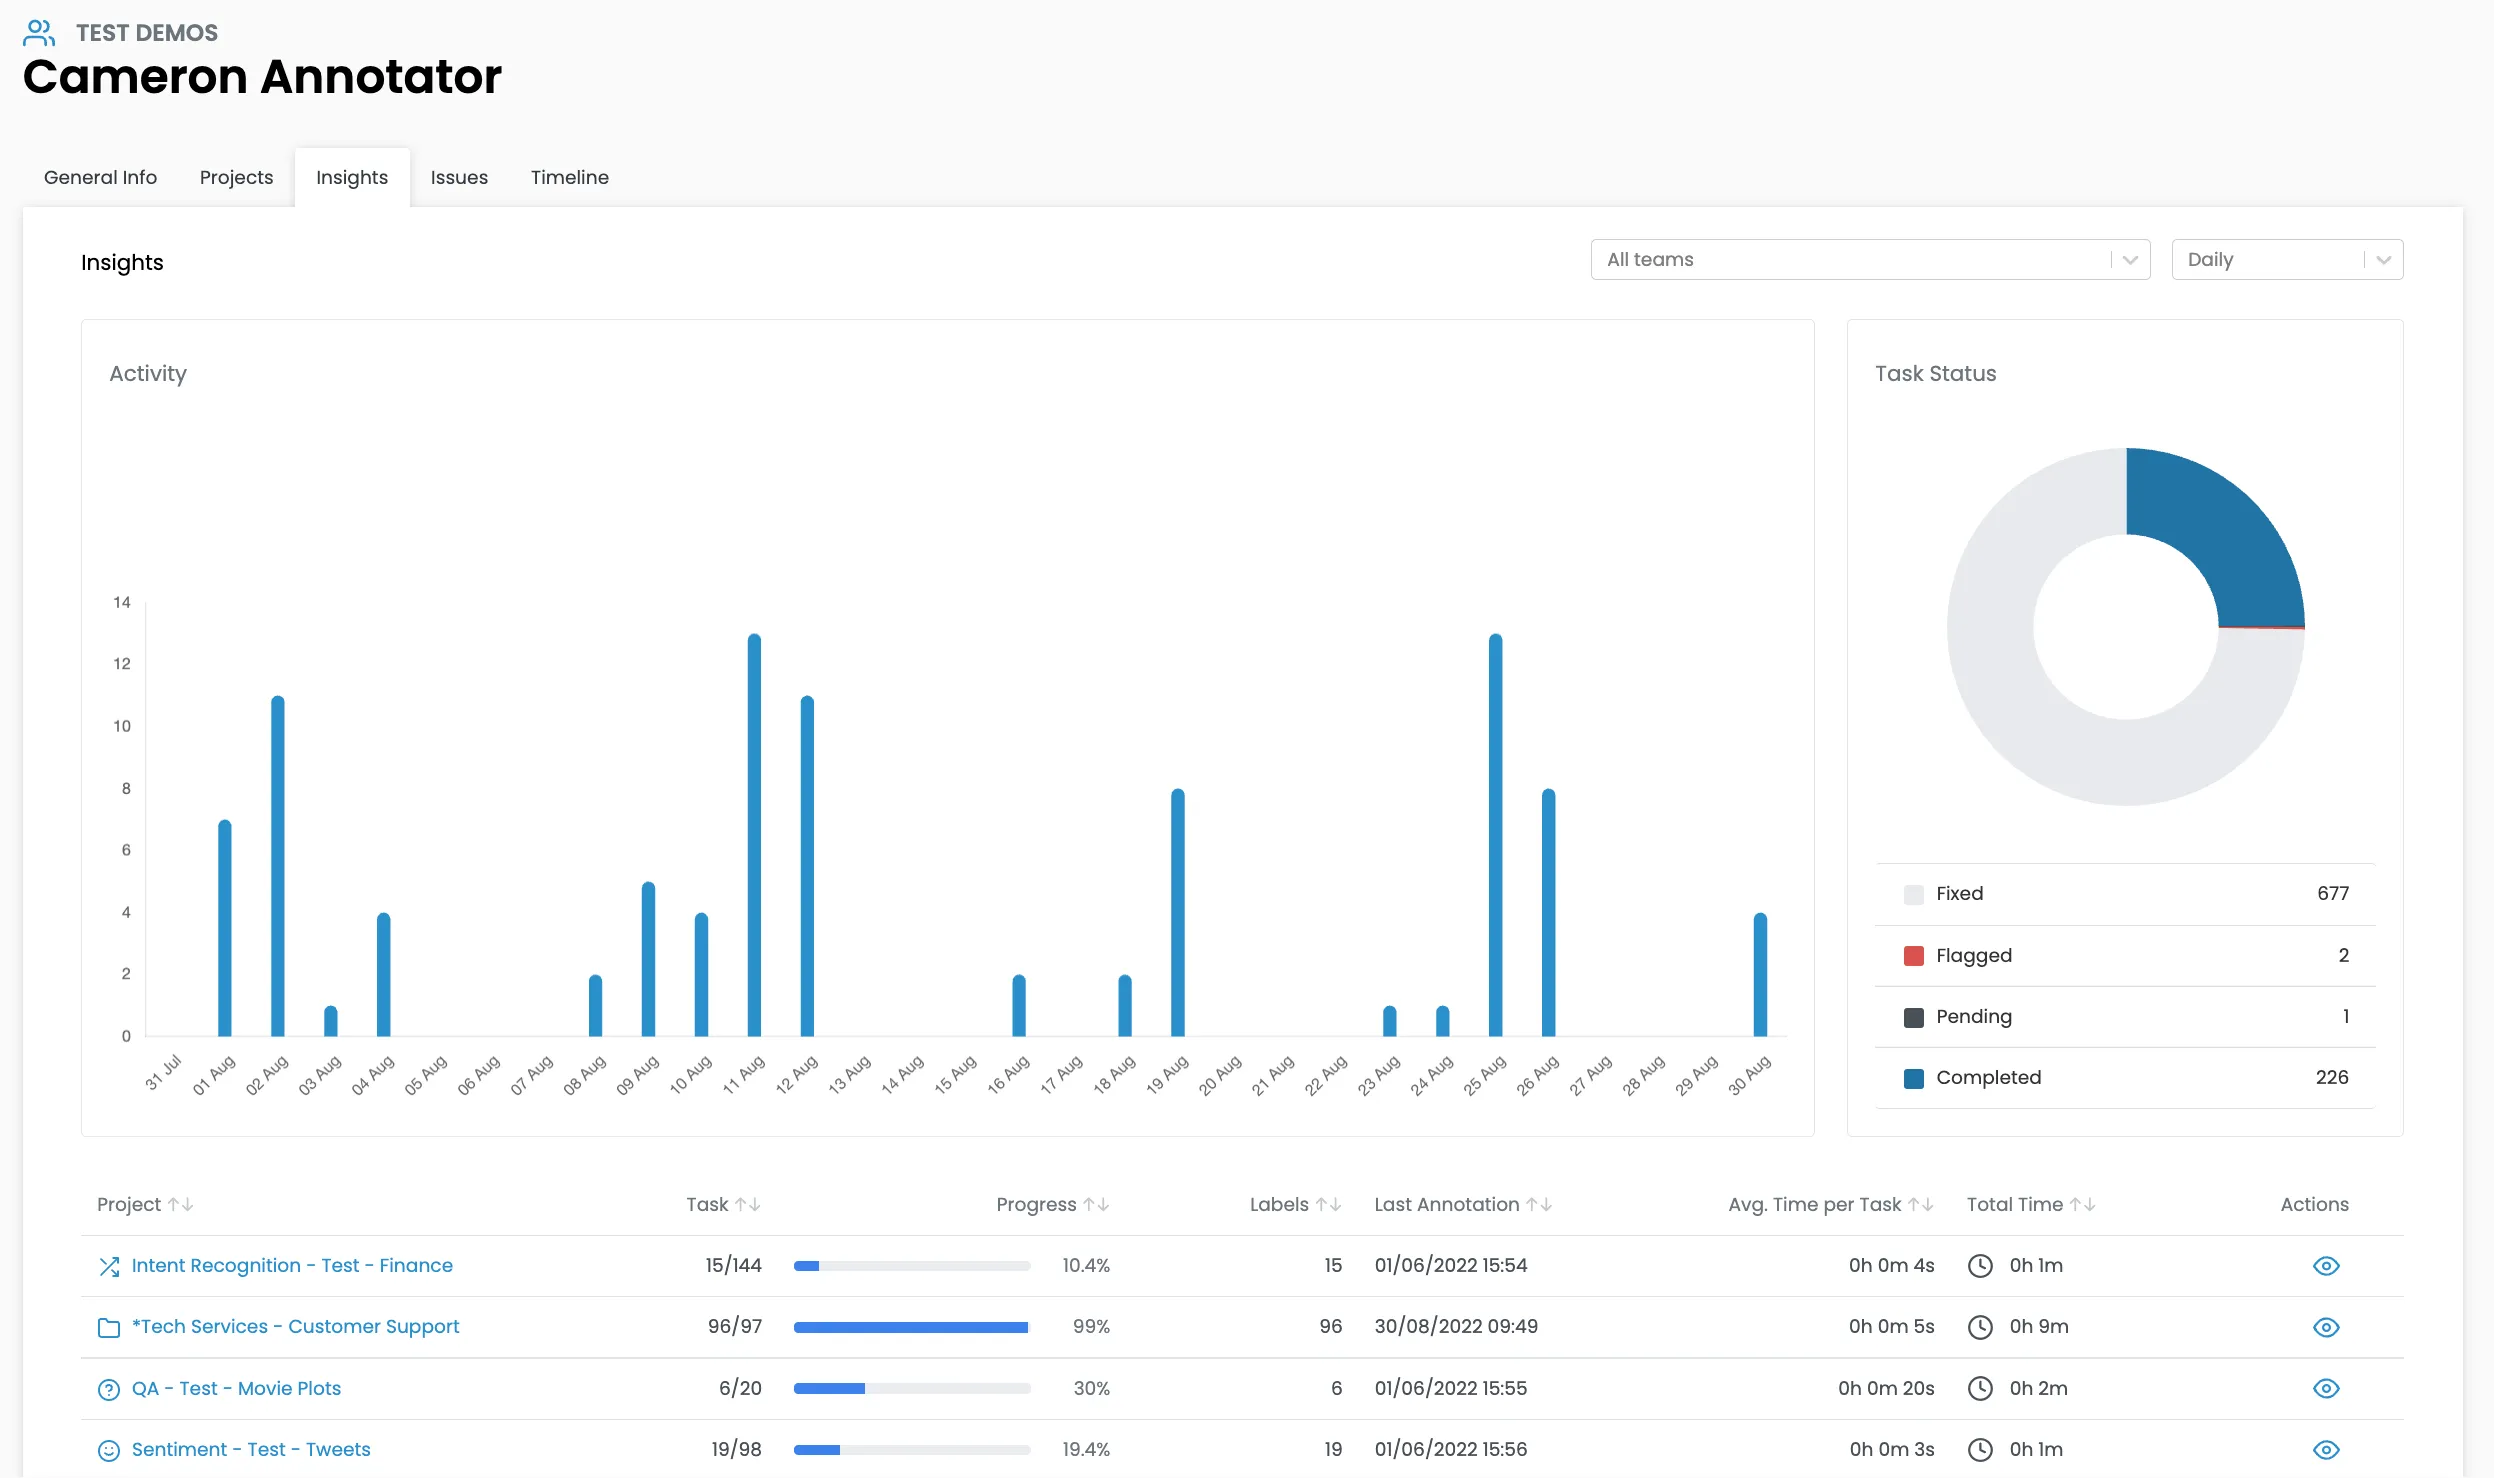Image resolution: width=2494 pixels, height=1478 pixels.
Task: Click the 99% progress bar for Tech Services
Action: tap(912, 1327)
